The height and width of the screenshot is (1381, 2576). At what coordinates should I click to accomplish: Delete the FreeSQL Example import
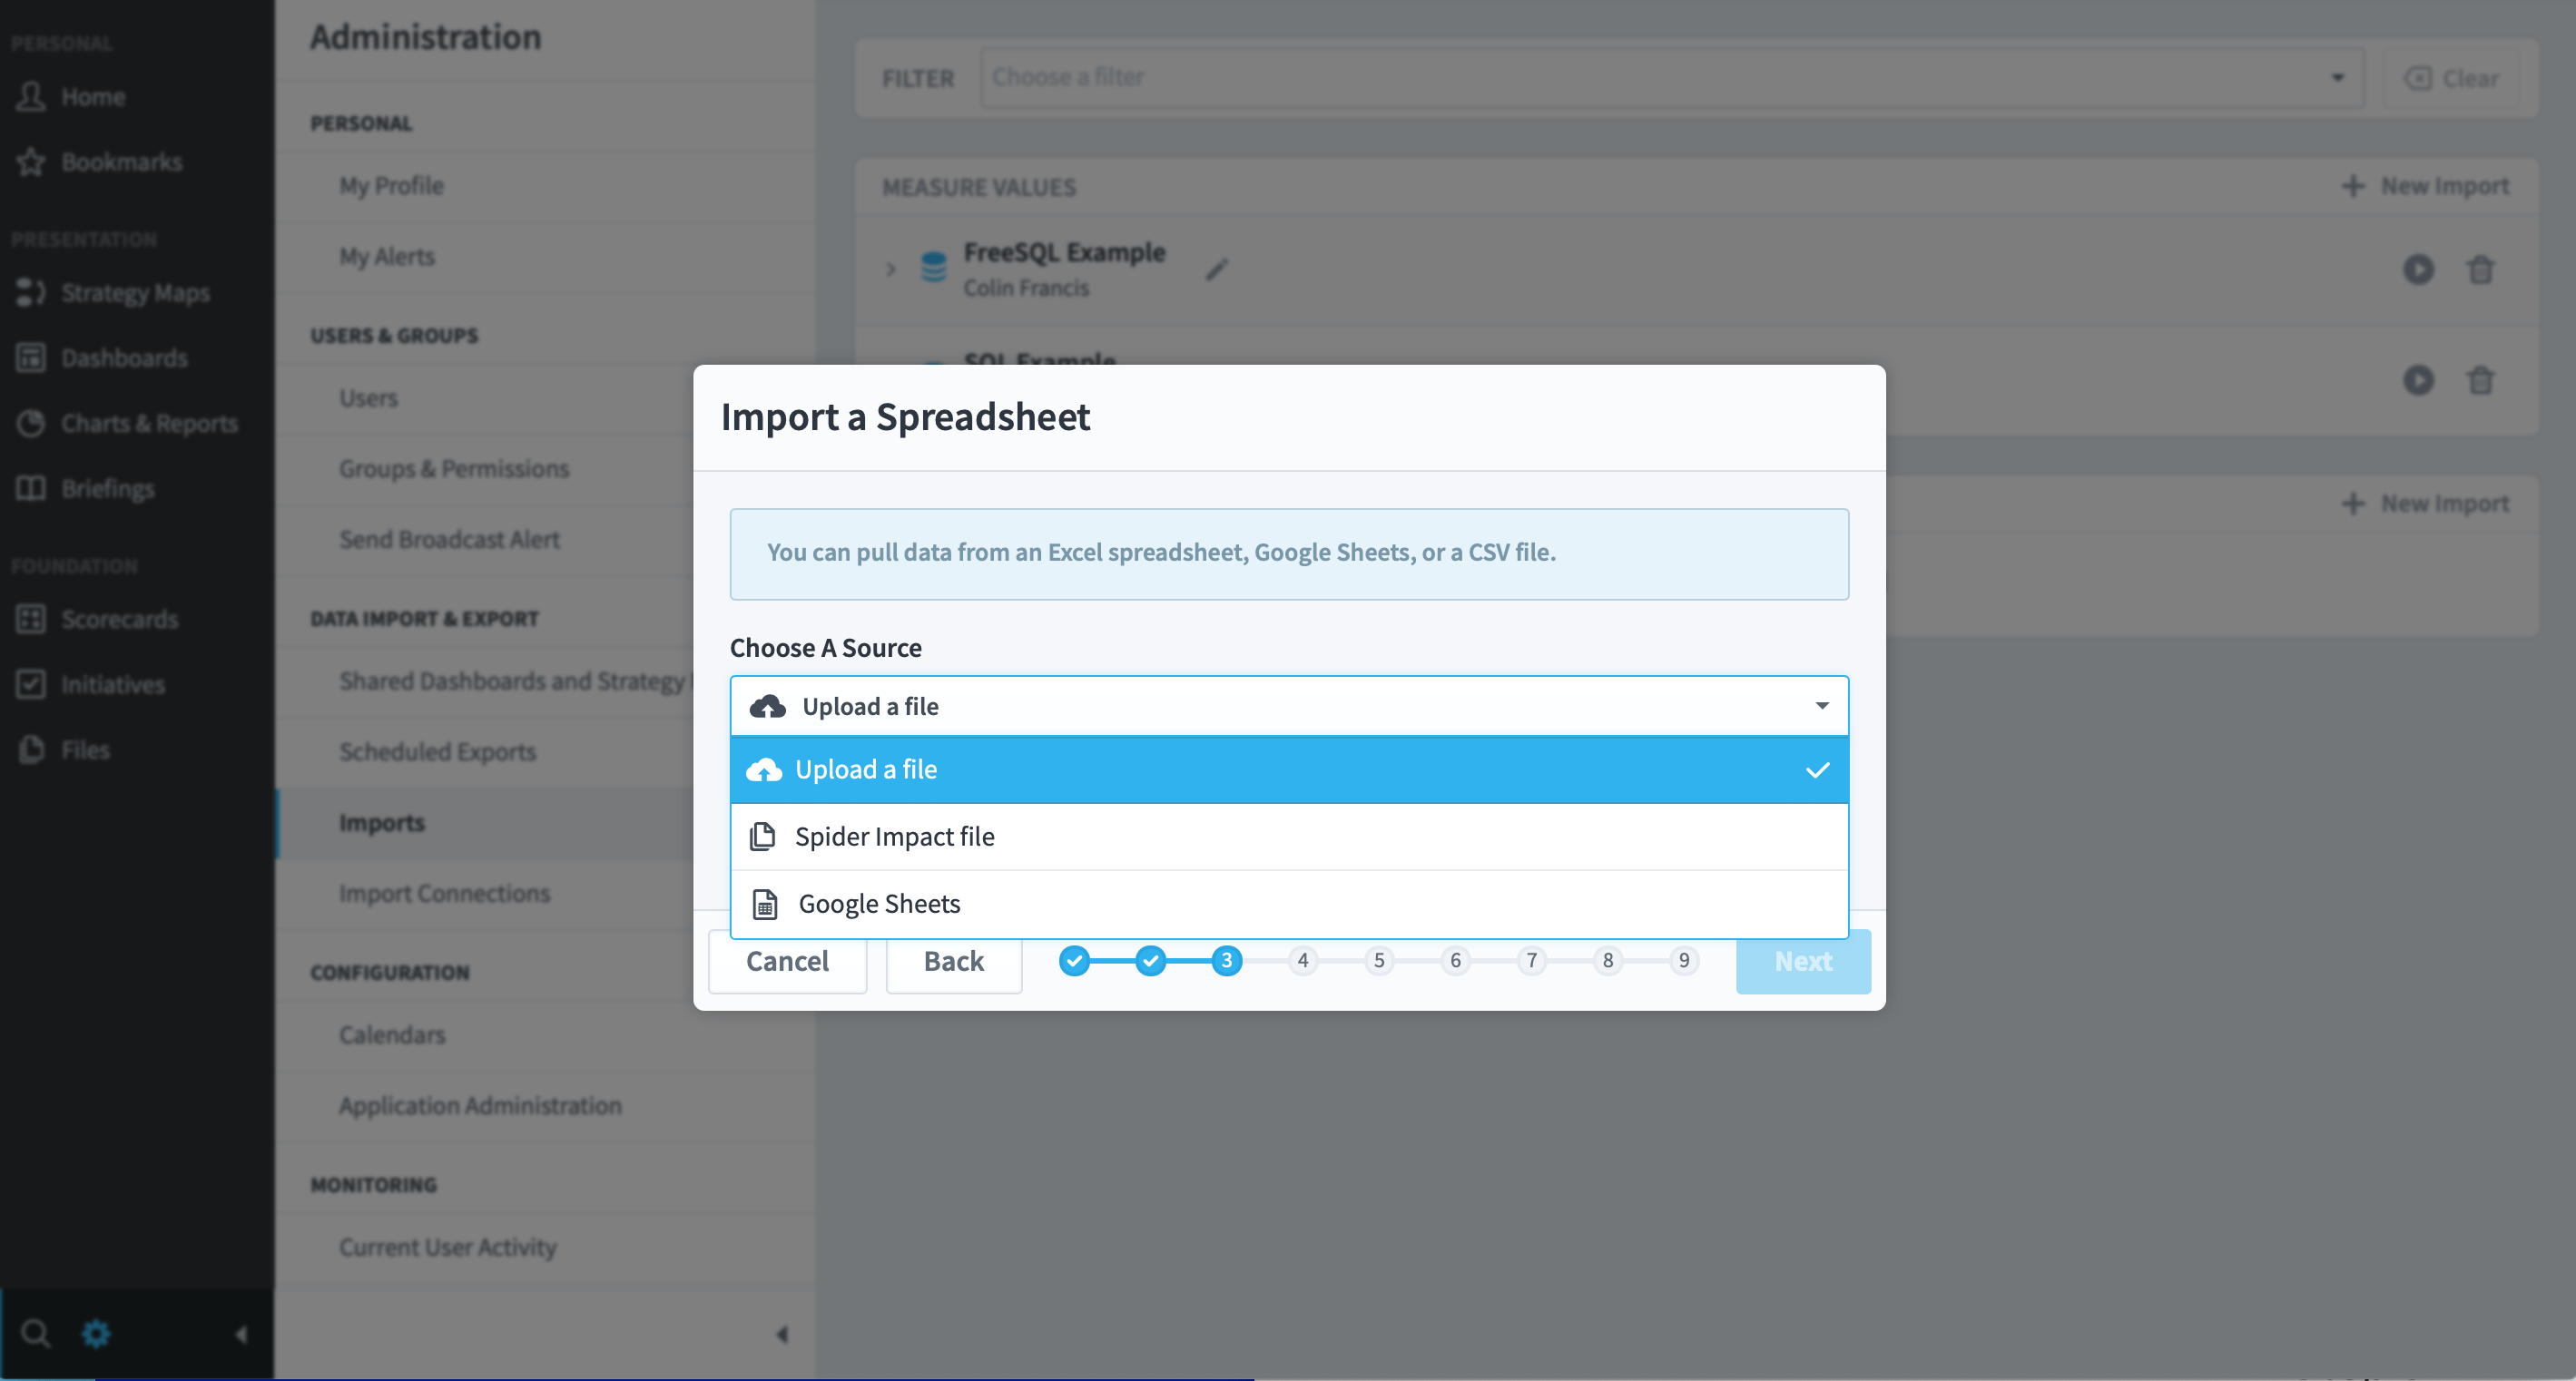tap(2480, 269)
